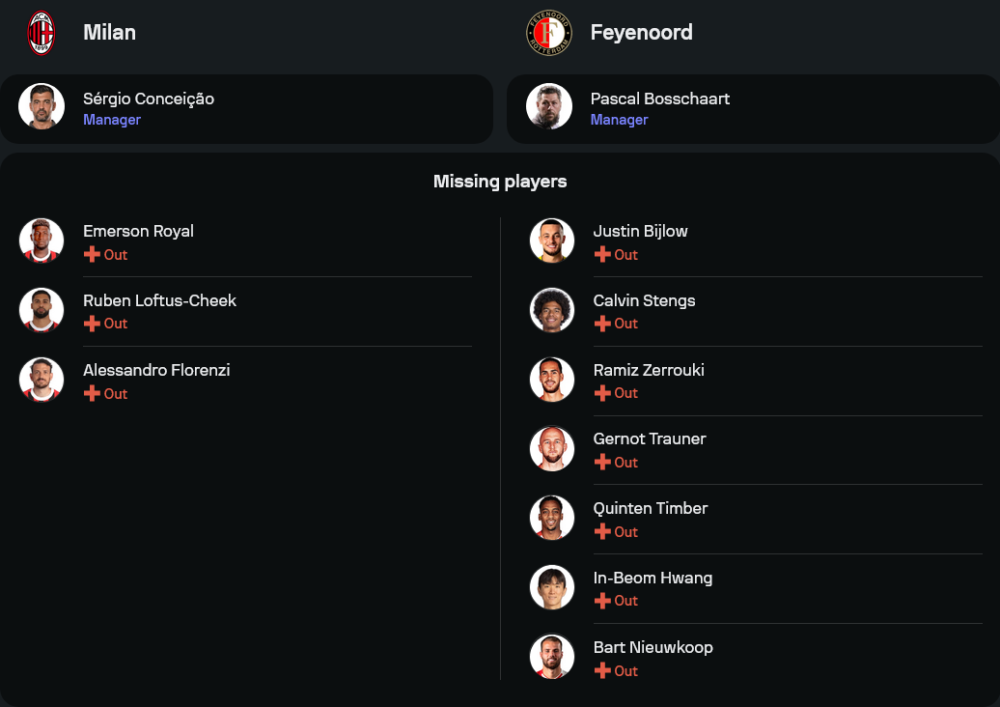Click the AC Milan club crest
Screen dimensions: 1000x707
click(x=41, y=32)
